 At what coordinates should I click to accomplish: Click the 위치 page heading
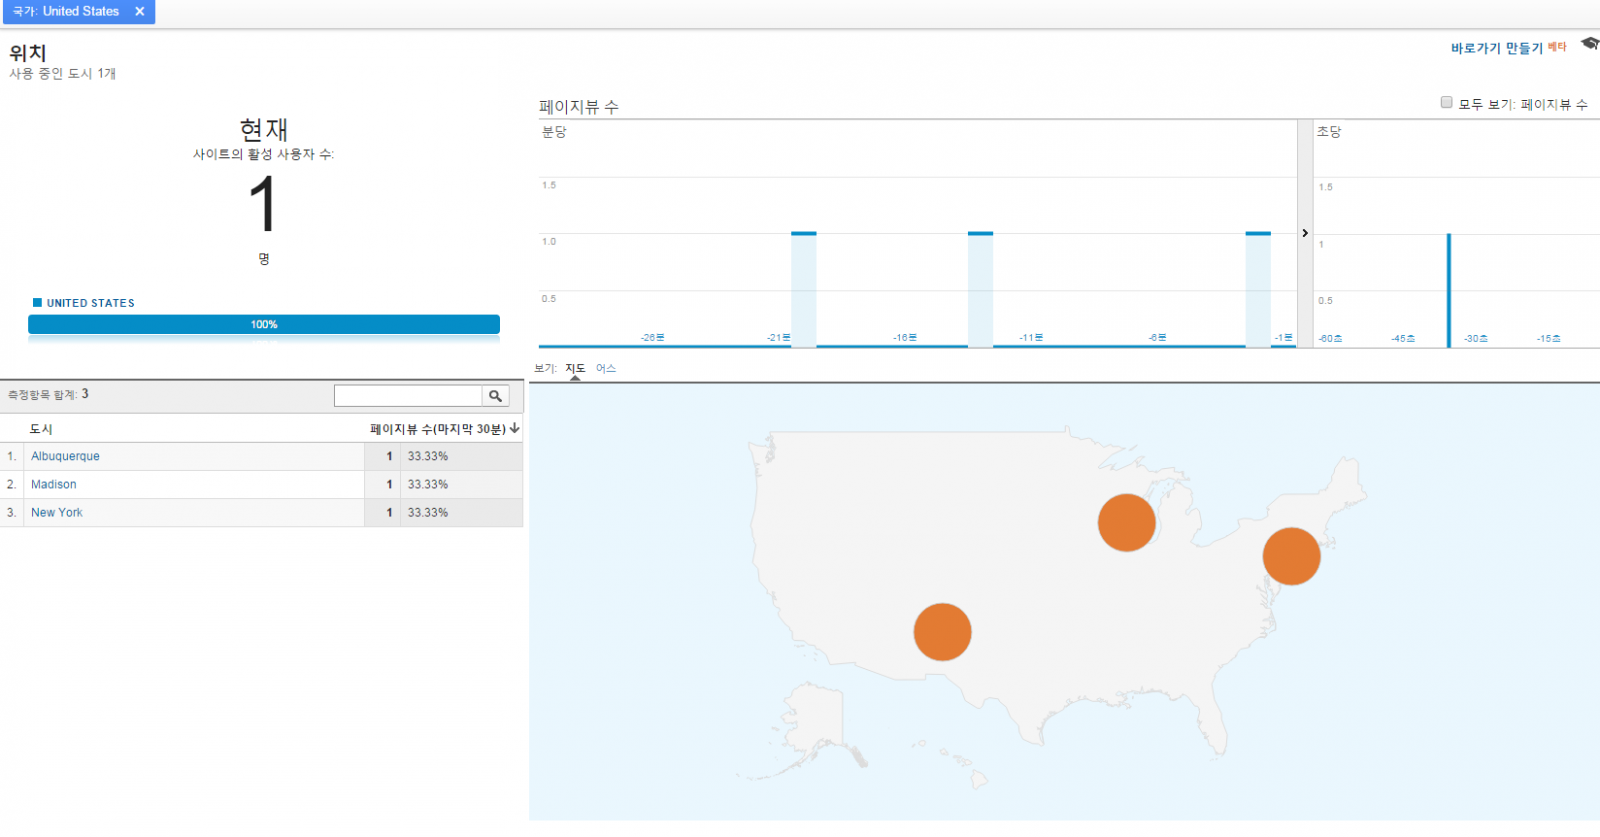tap(28, 53)
